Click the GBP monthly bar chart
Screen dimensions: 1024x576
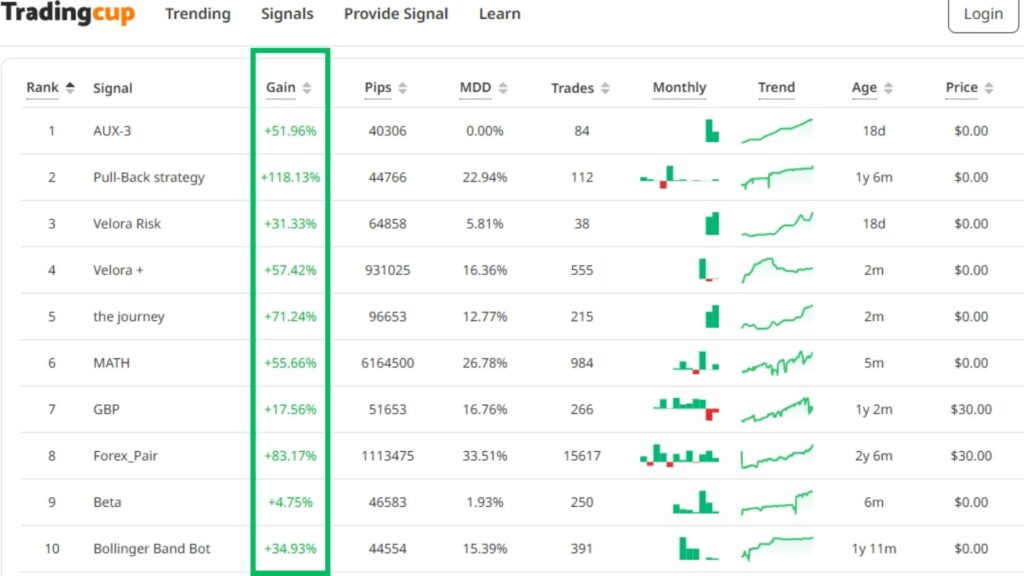point(686,408)
